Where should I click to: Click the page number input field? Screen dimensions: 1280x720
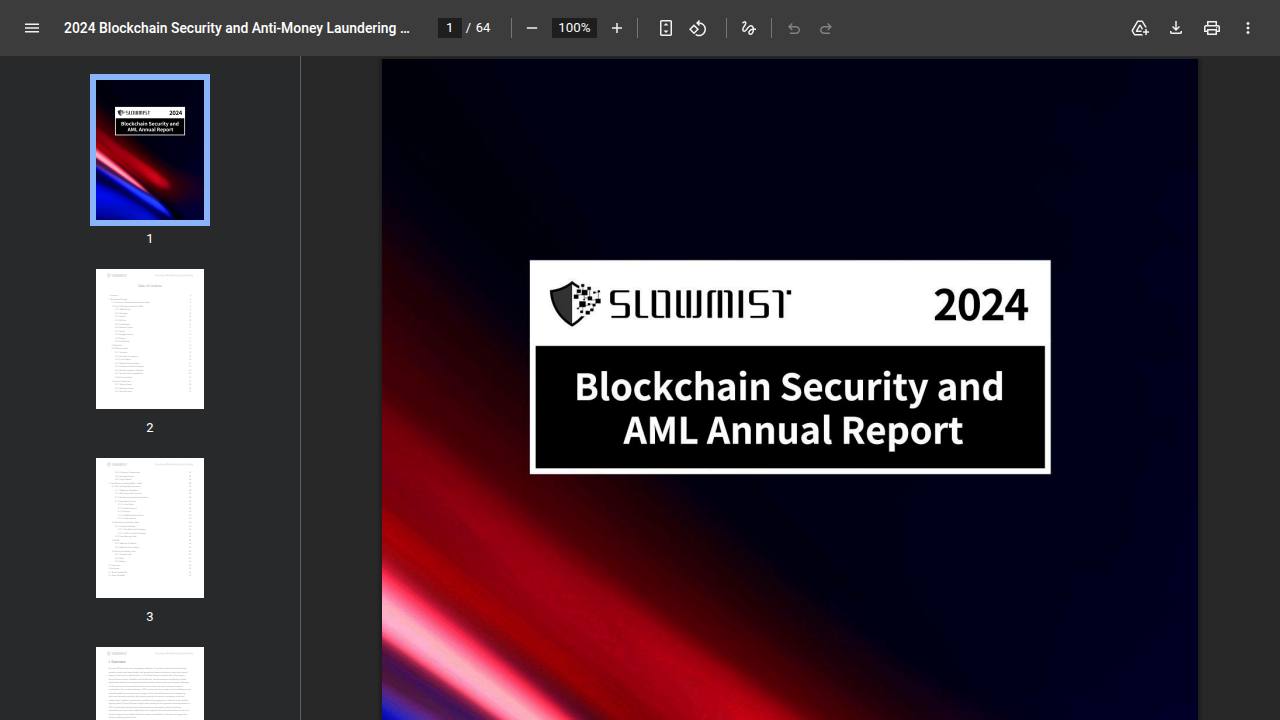click(450, 28)
